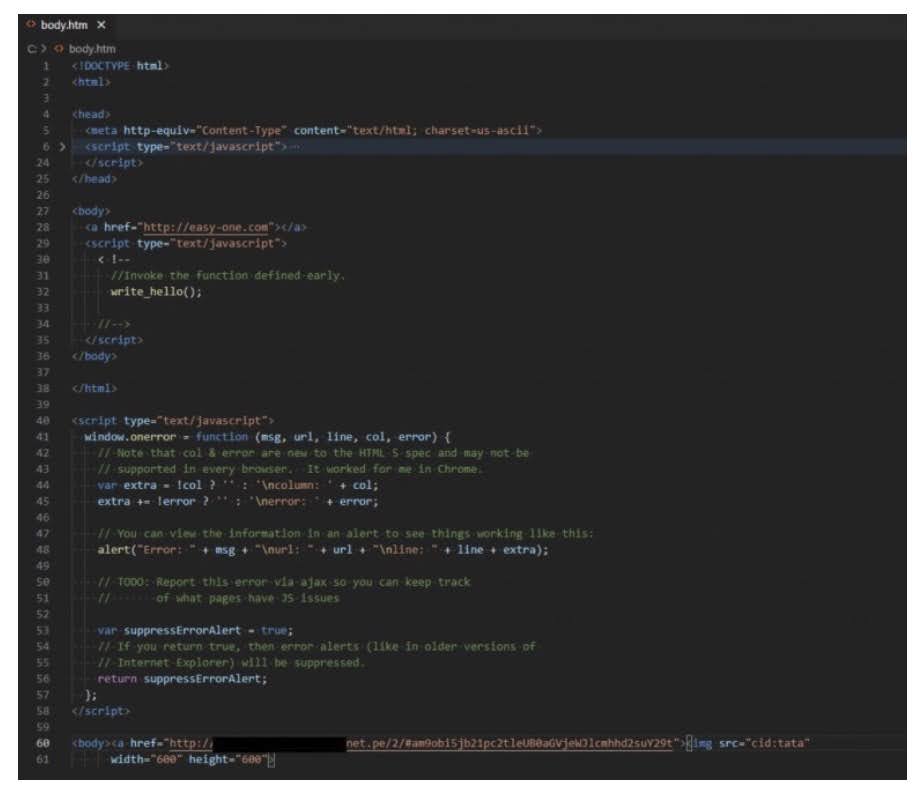
Task: Click the comment 'Invoke the function defined early'
Action: point(228,275)
